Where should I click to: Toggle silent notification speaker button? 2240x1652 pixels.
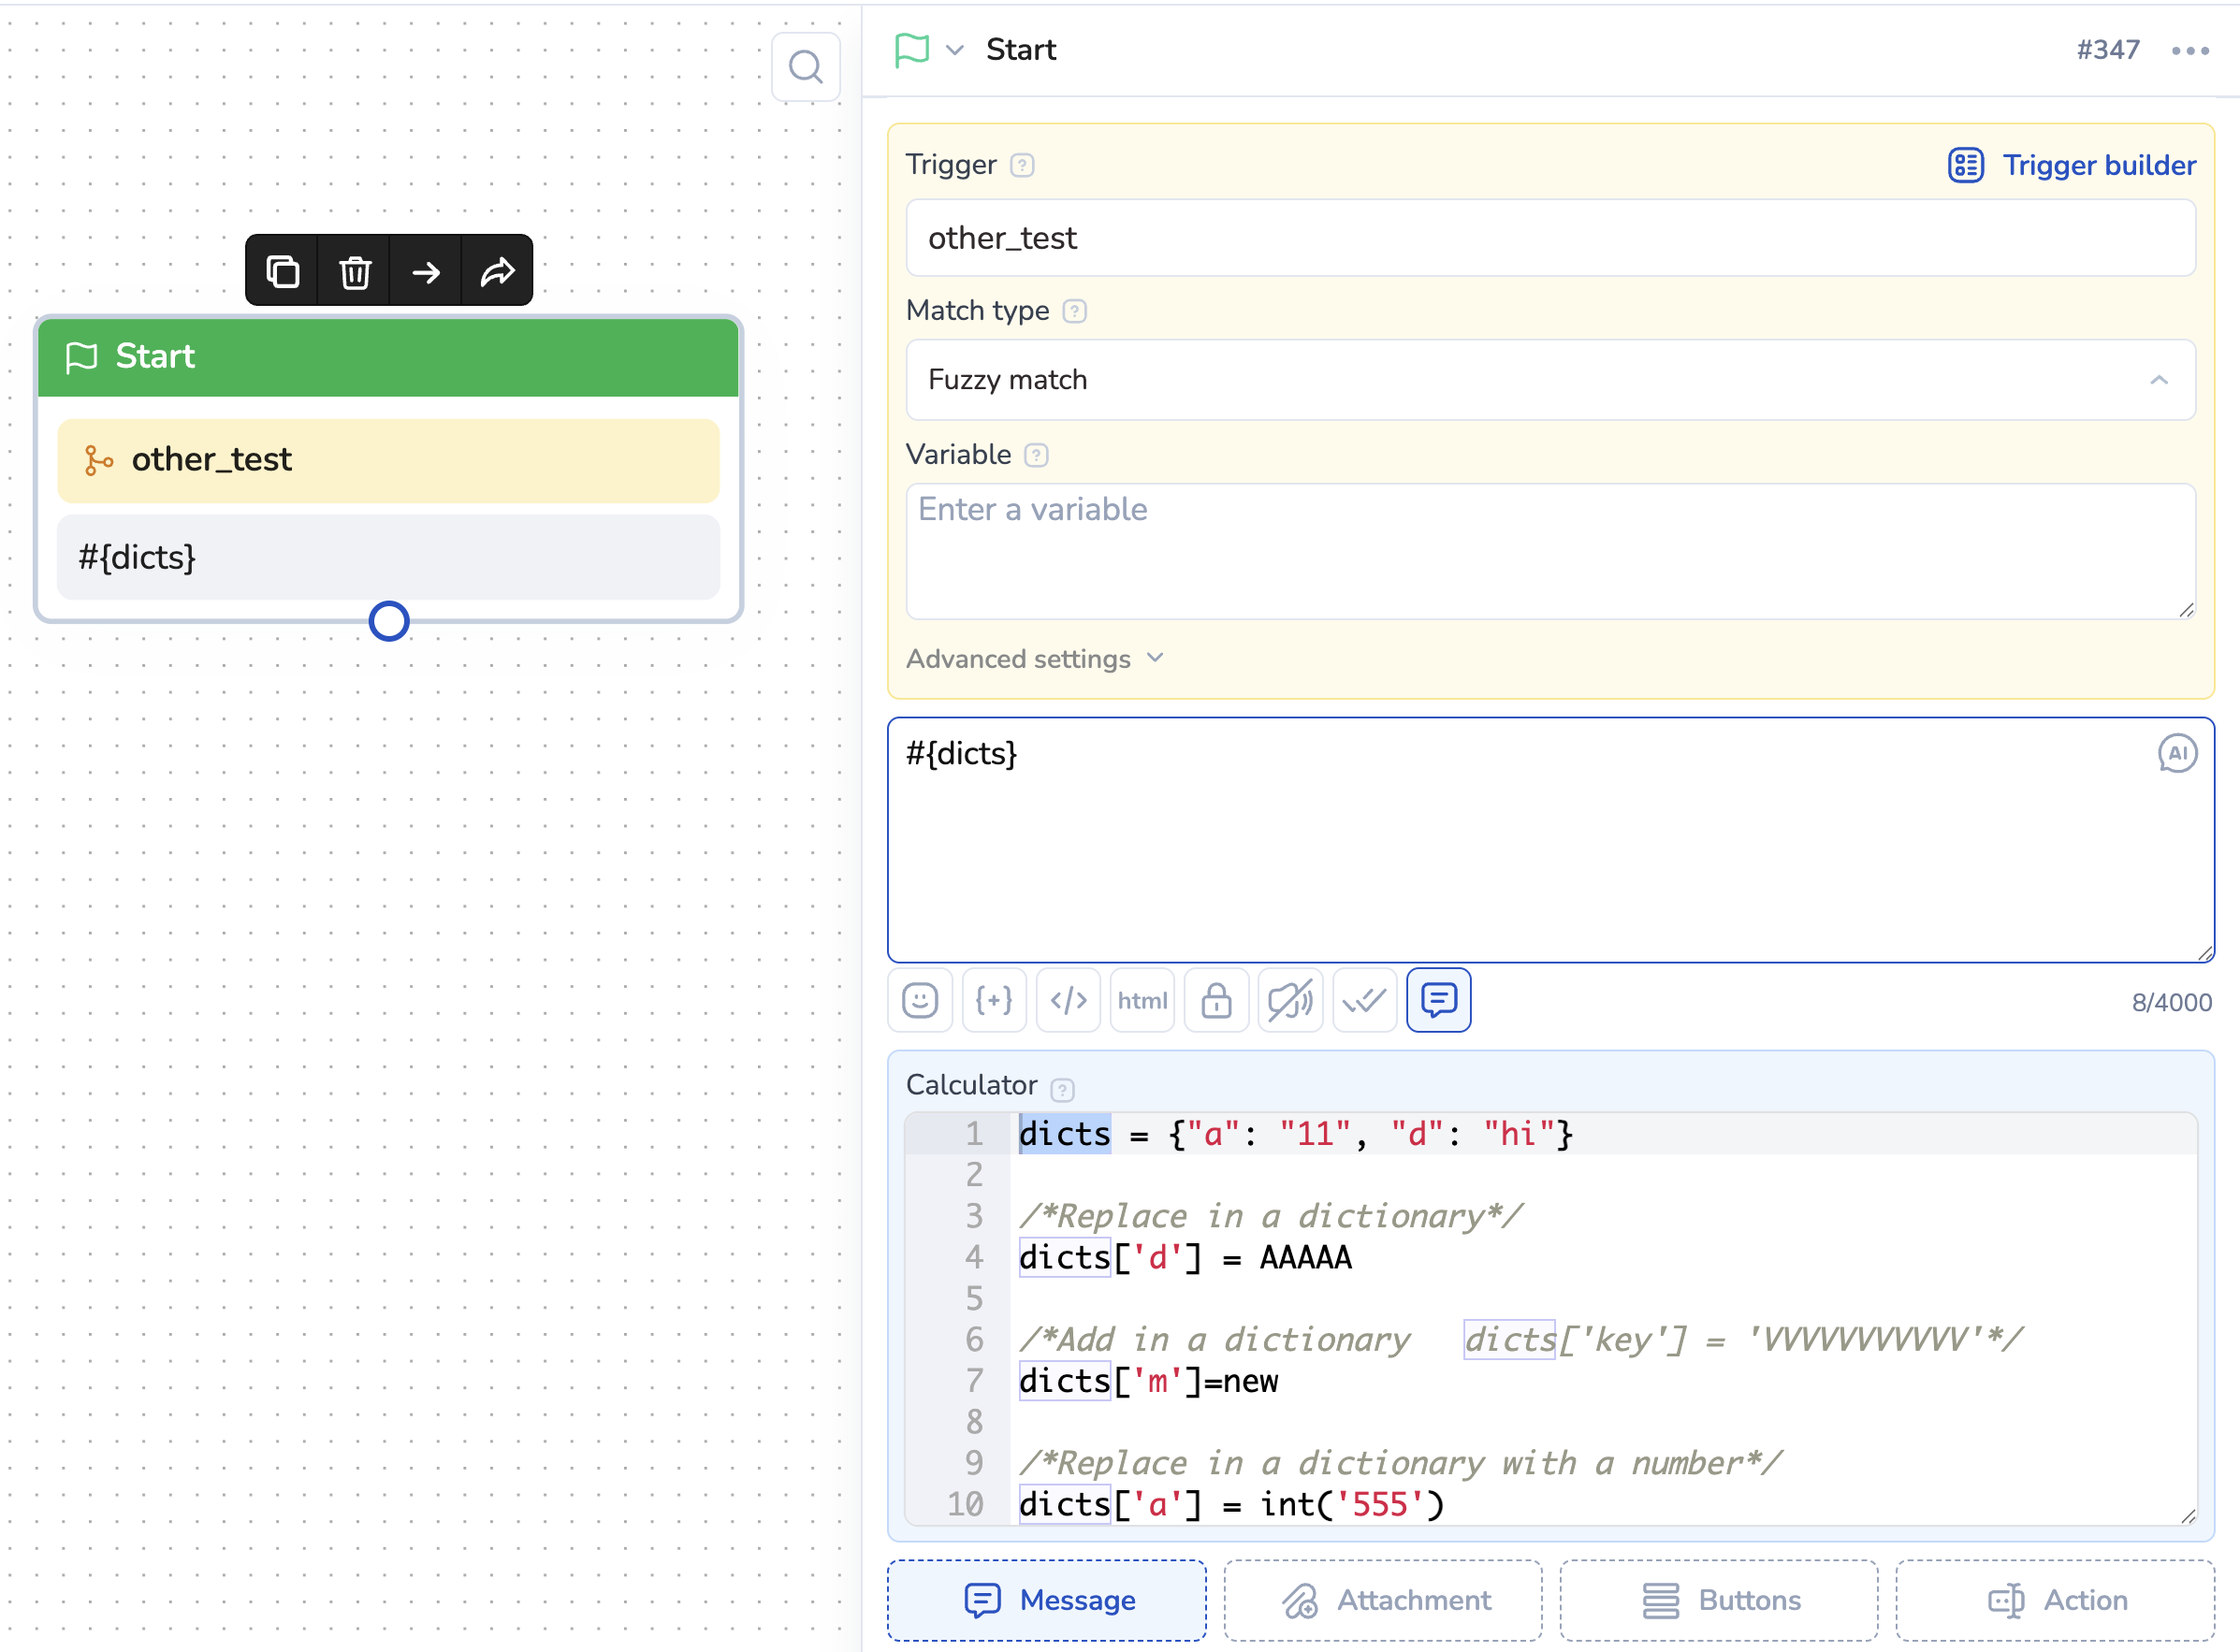click(x=1290, y=1000)
